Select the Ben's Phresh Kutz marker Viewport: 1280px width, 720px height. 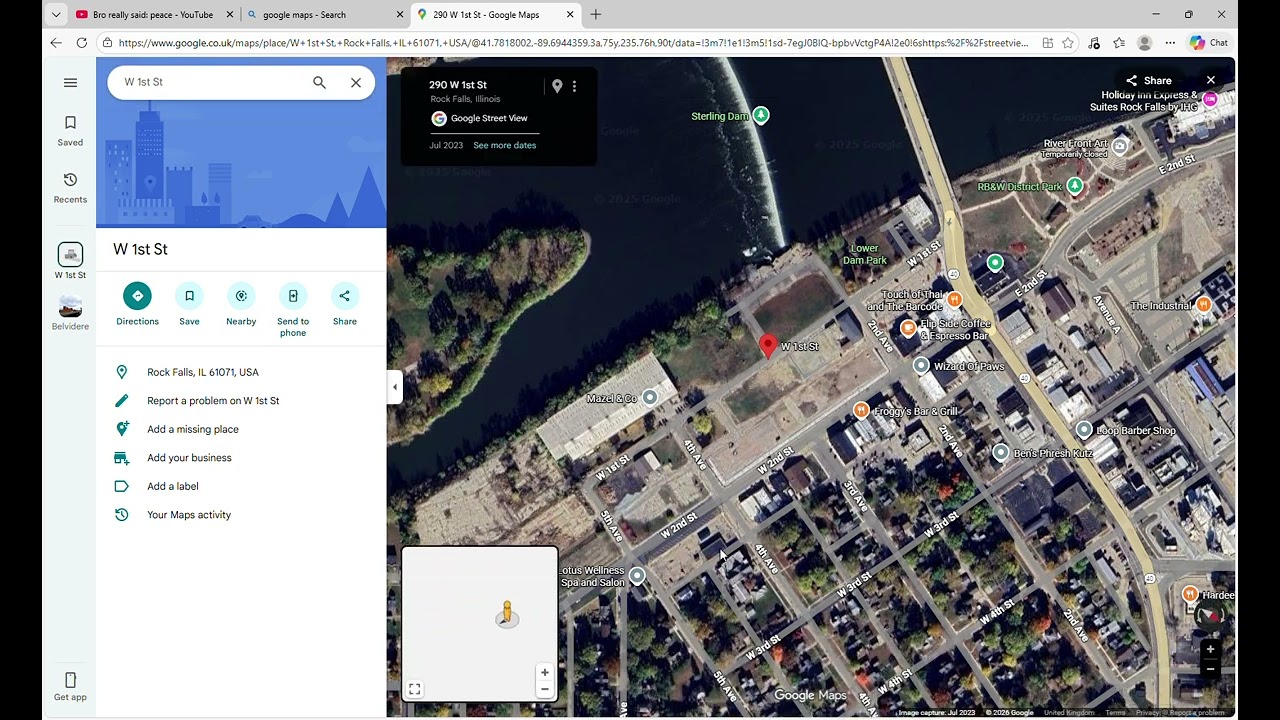click(x=1001, y=453)
